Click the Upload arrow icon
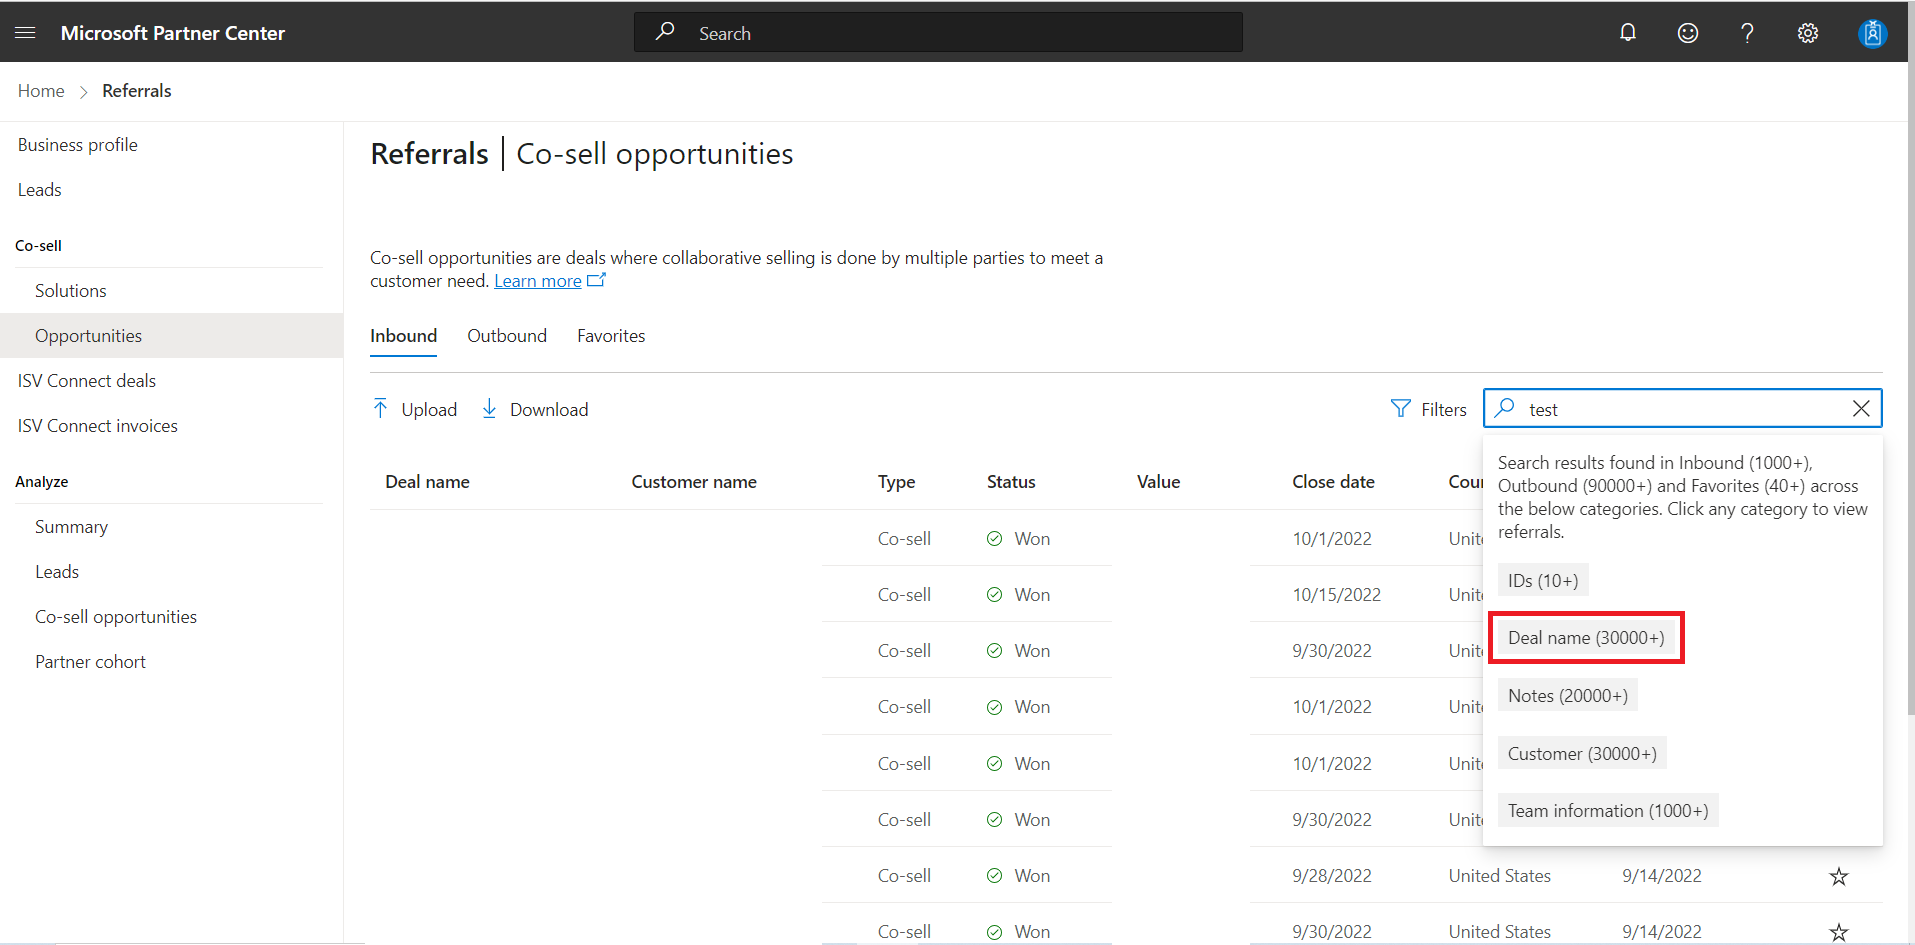This screenshot has width=1915, height=945. tap(380, 408)
